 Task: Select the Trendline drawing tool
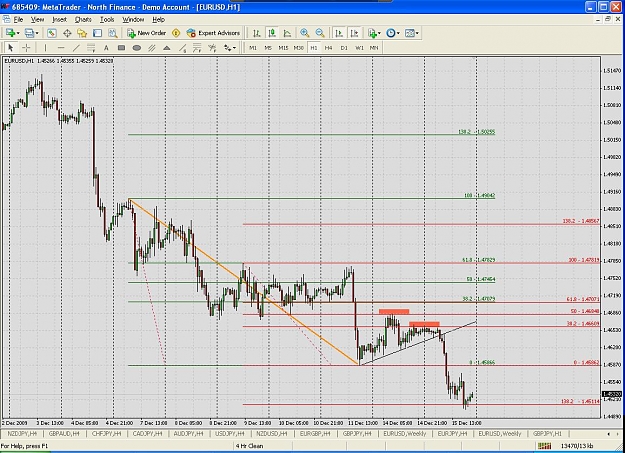[76, 48]
